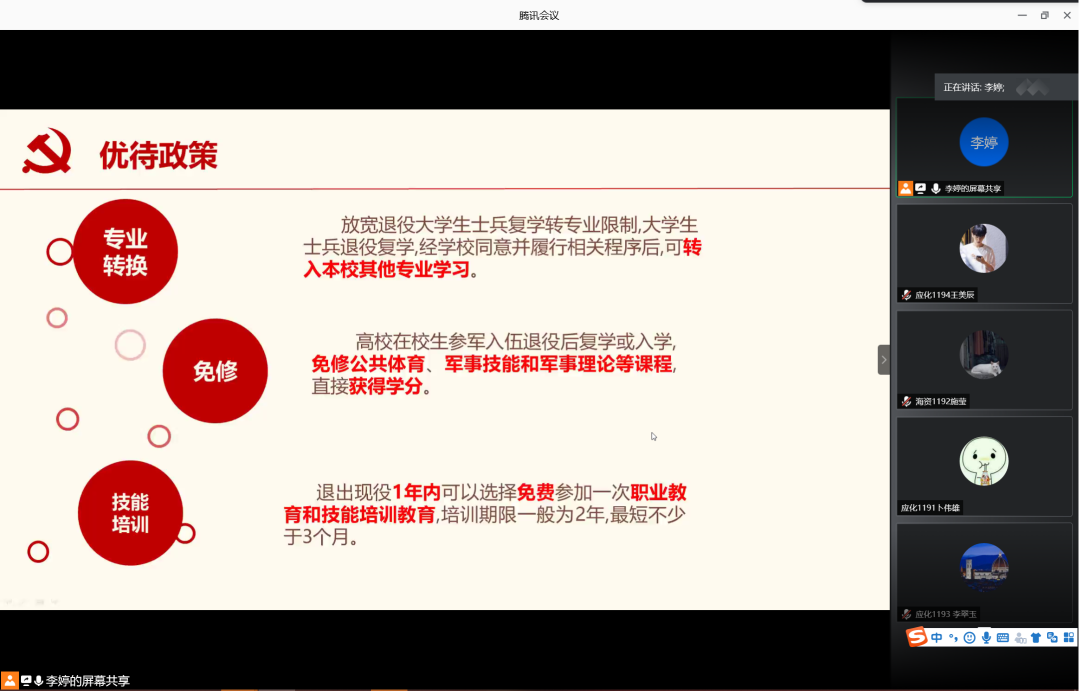Image resolution: width=1080 pixels, height=691 pixels.
Task: Toggle Chinese/English input mode (中)
Action: [x=937, y=637]
